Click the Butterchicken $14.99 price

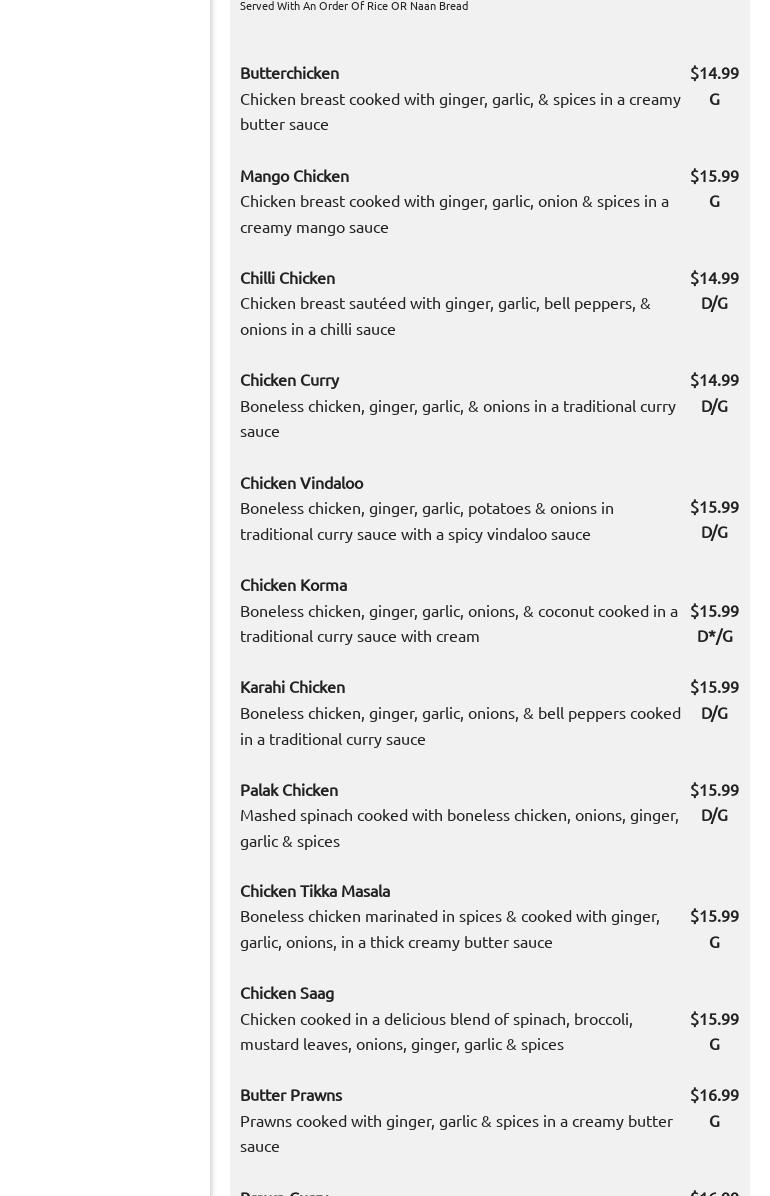pos(714,73)
